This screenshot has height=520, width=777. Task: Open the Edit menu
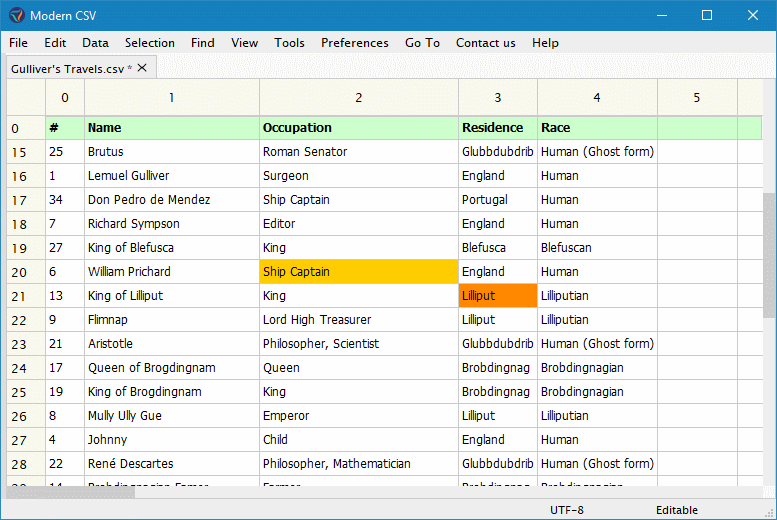[x=55, y=43]
